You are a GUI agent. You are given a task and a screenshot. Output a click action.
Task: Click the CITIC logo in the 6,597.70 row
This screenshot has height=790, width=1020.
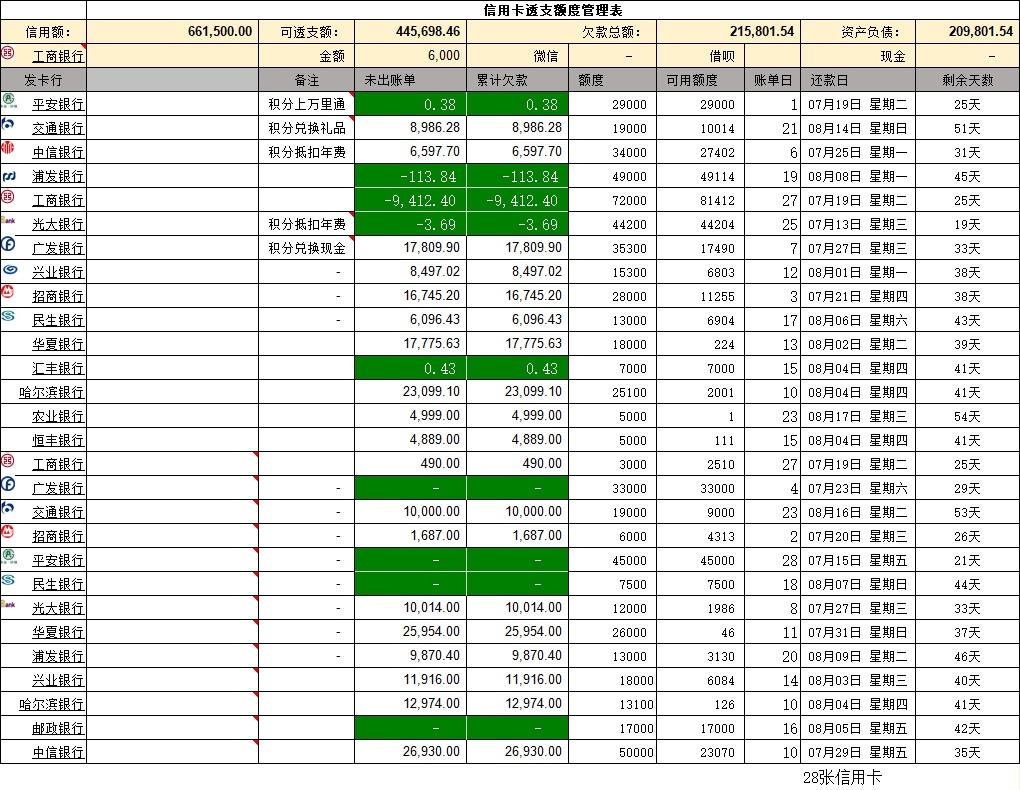(8, 148)
